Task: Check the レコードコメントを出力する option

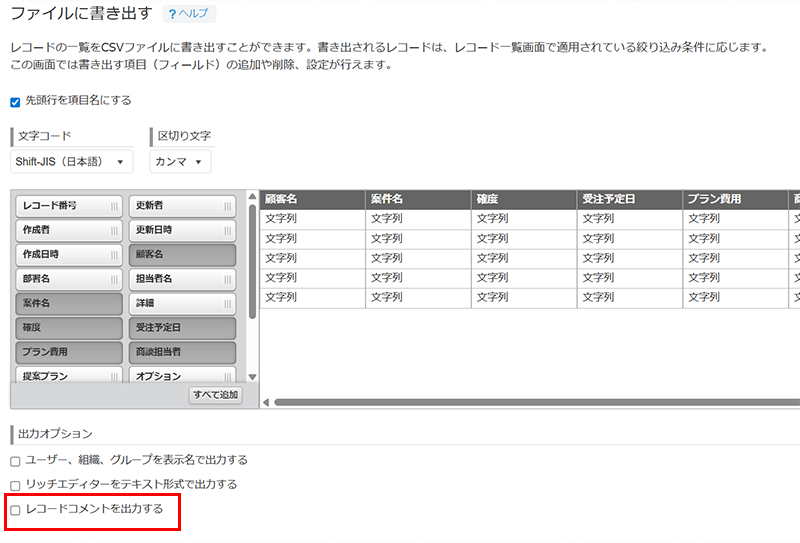Action: pyautogui.click(x=15, y=510)
